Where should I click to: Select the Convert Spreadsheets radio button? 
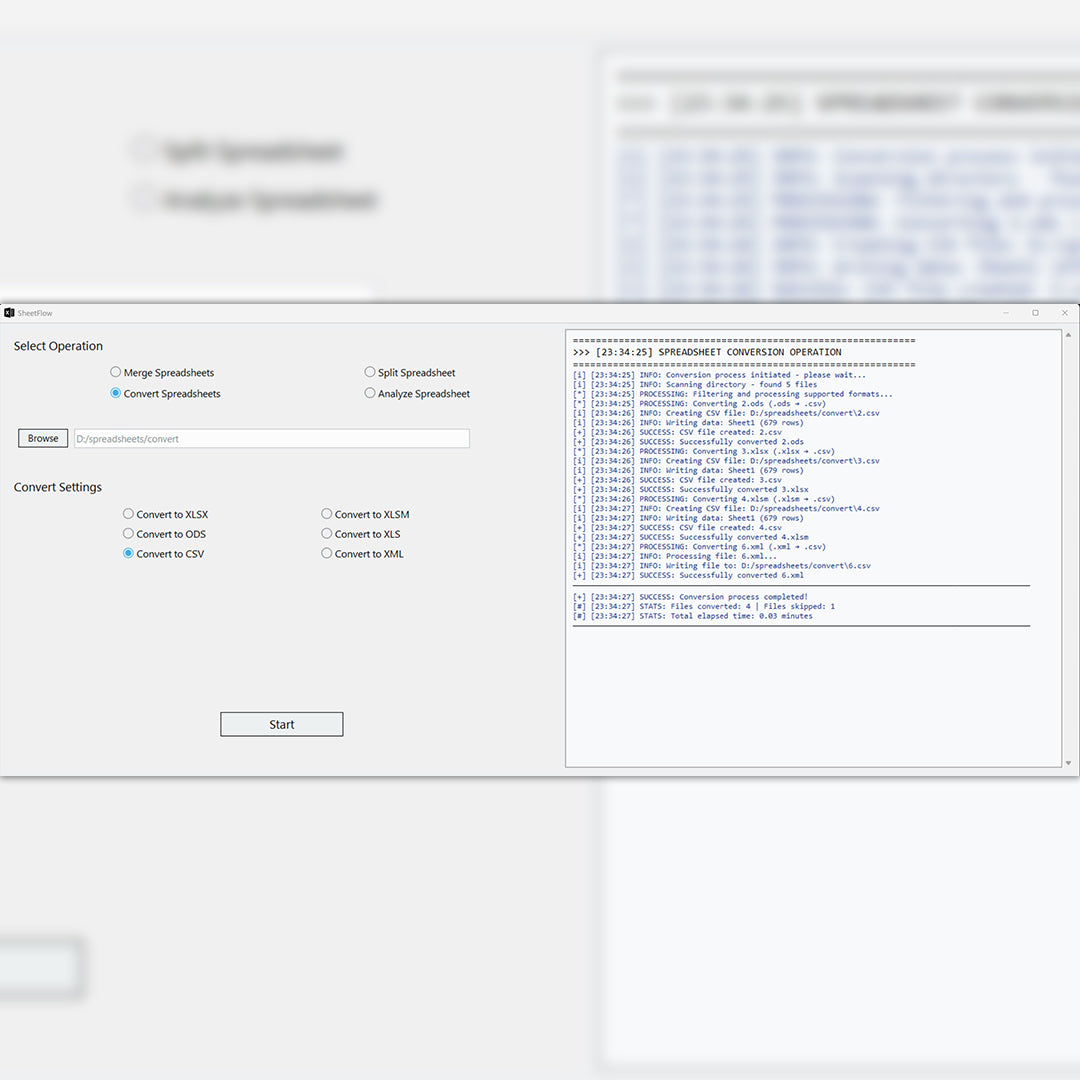coord(165,393)
